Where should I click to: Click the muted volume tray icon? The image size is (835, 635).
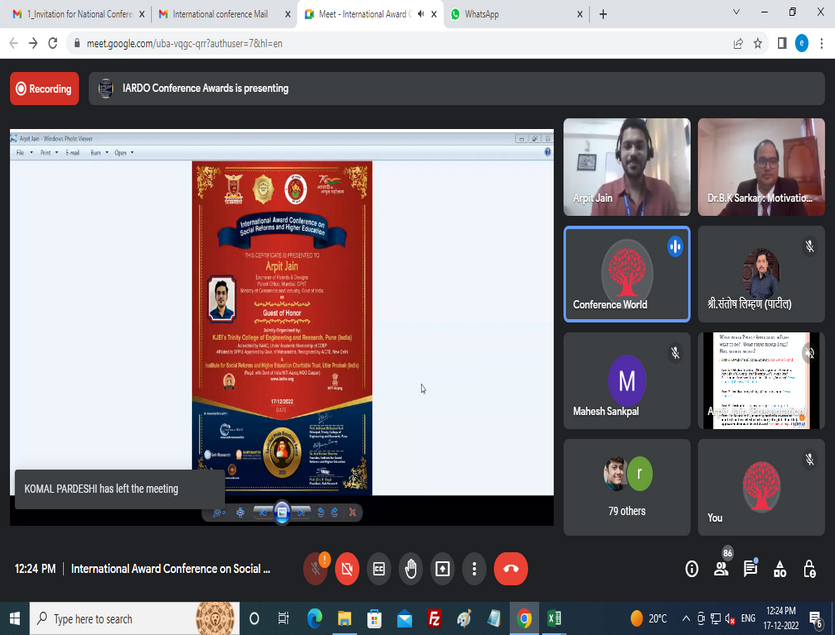click(730, 618)
